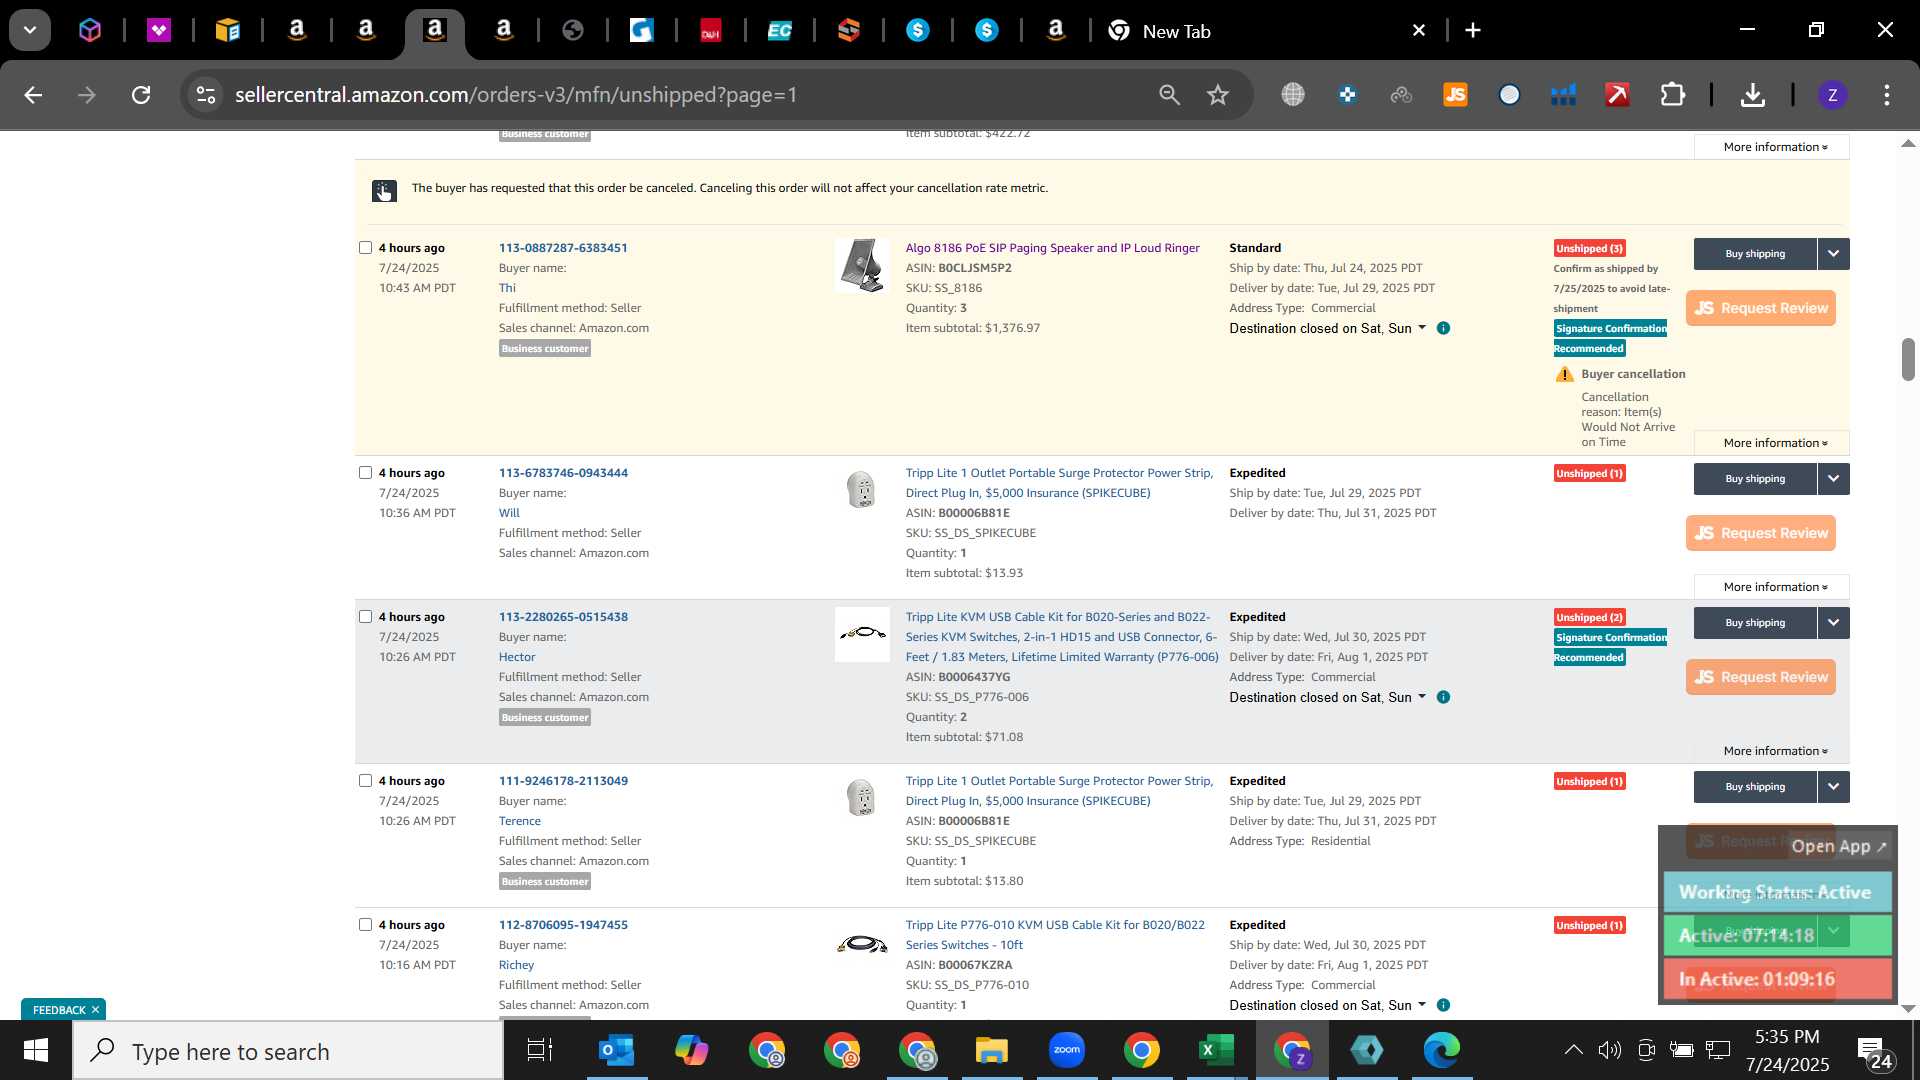The height and width of the screenshot is (1080, 1920).
Task: Click Open App on overlay widget
Action: 1838,846
